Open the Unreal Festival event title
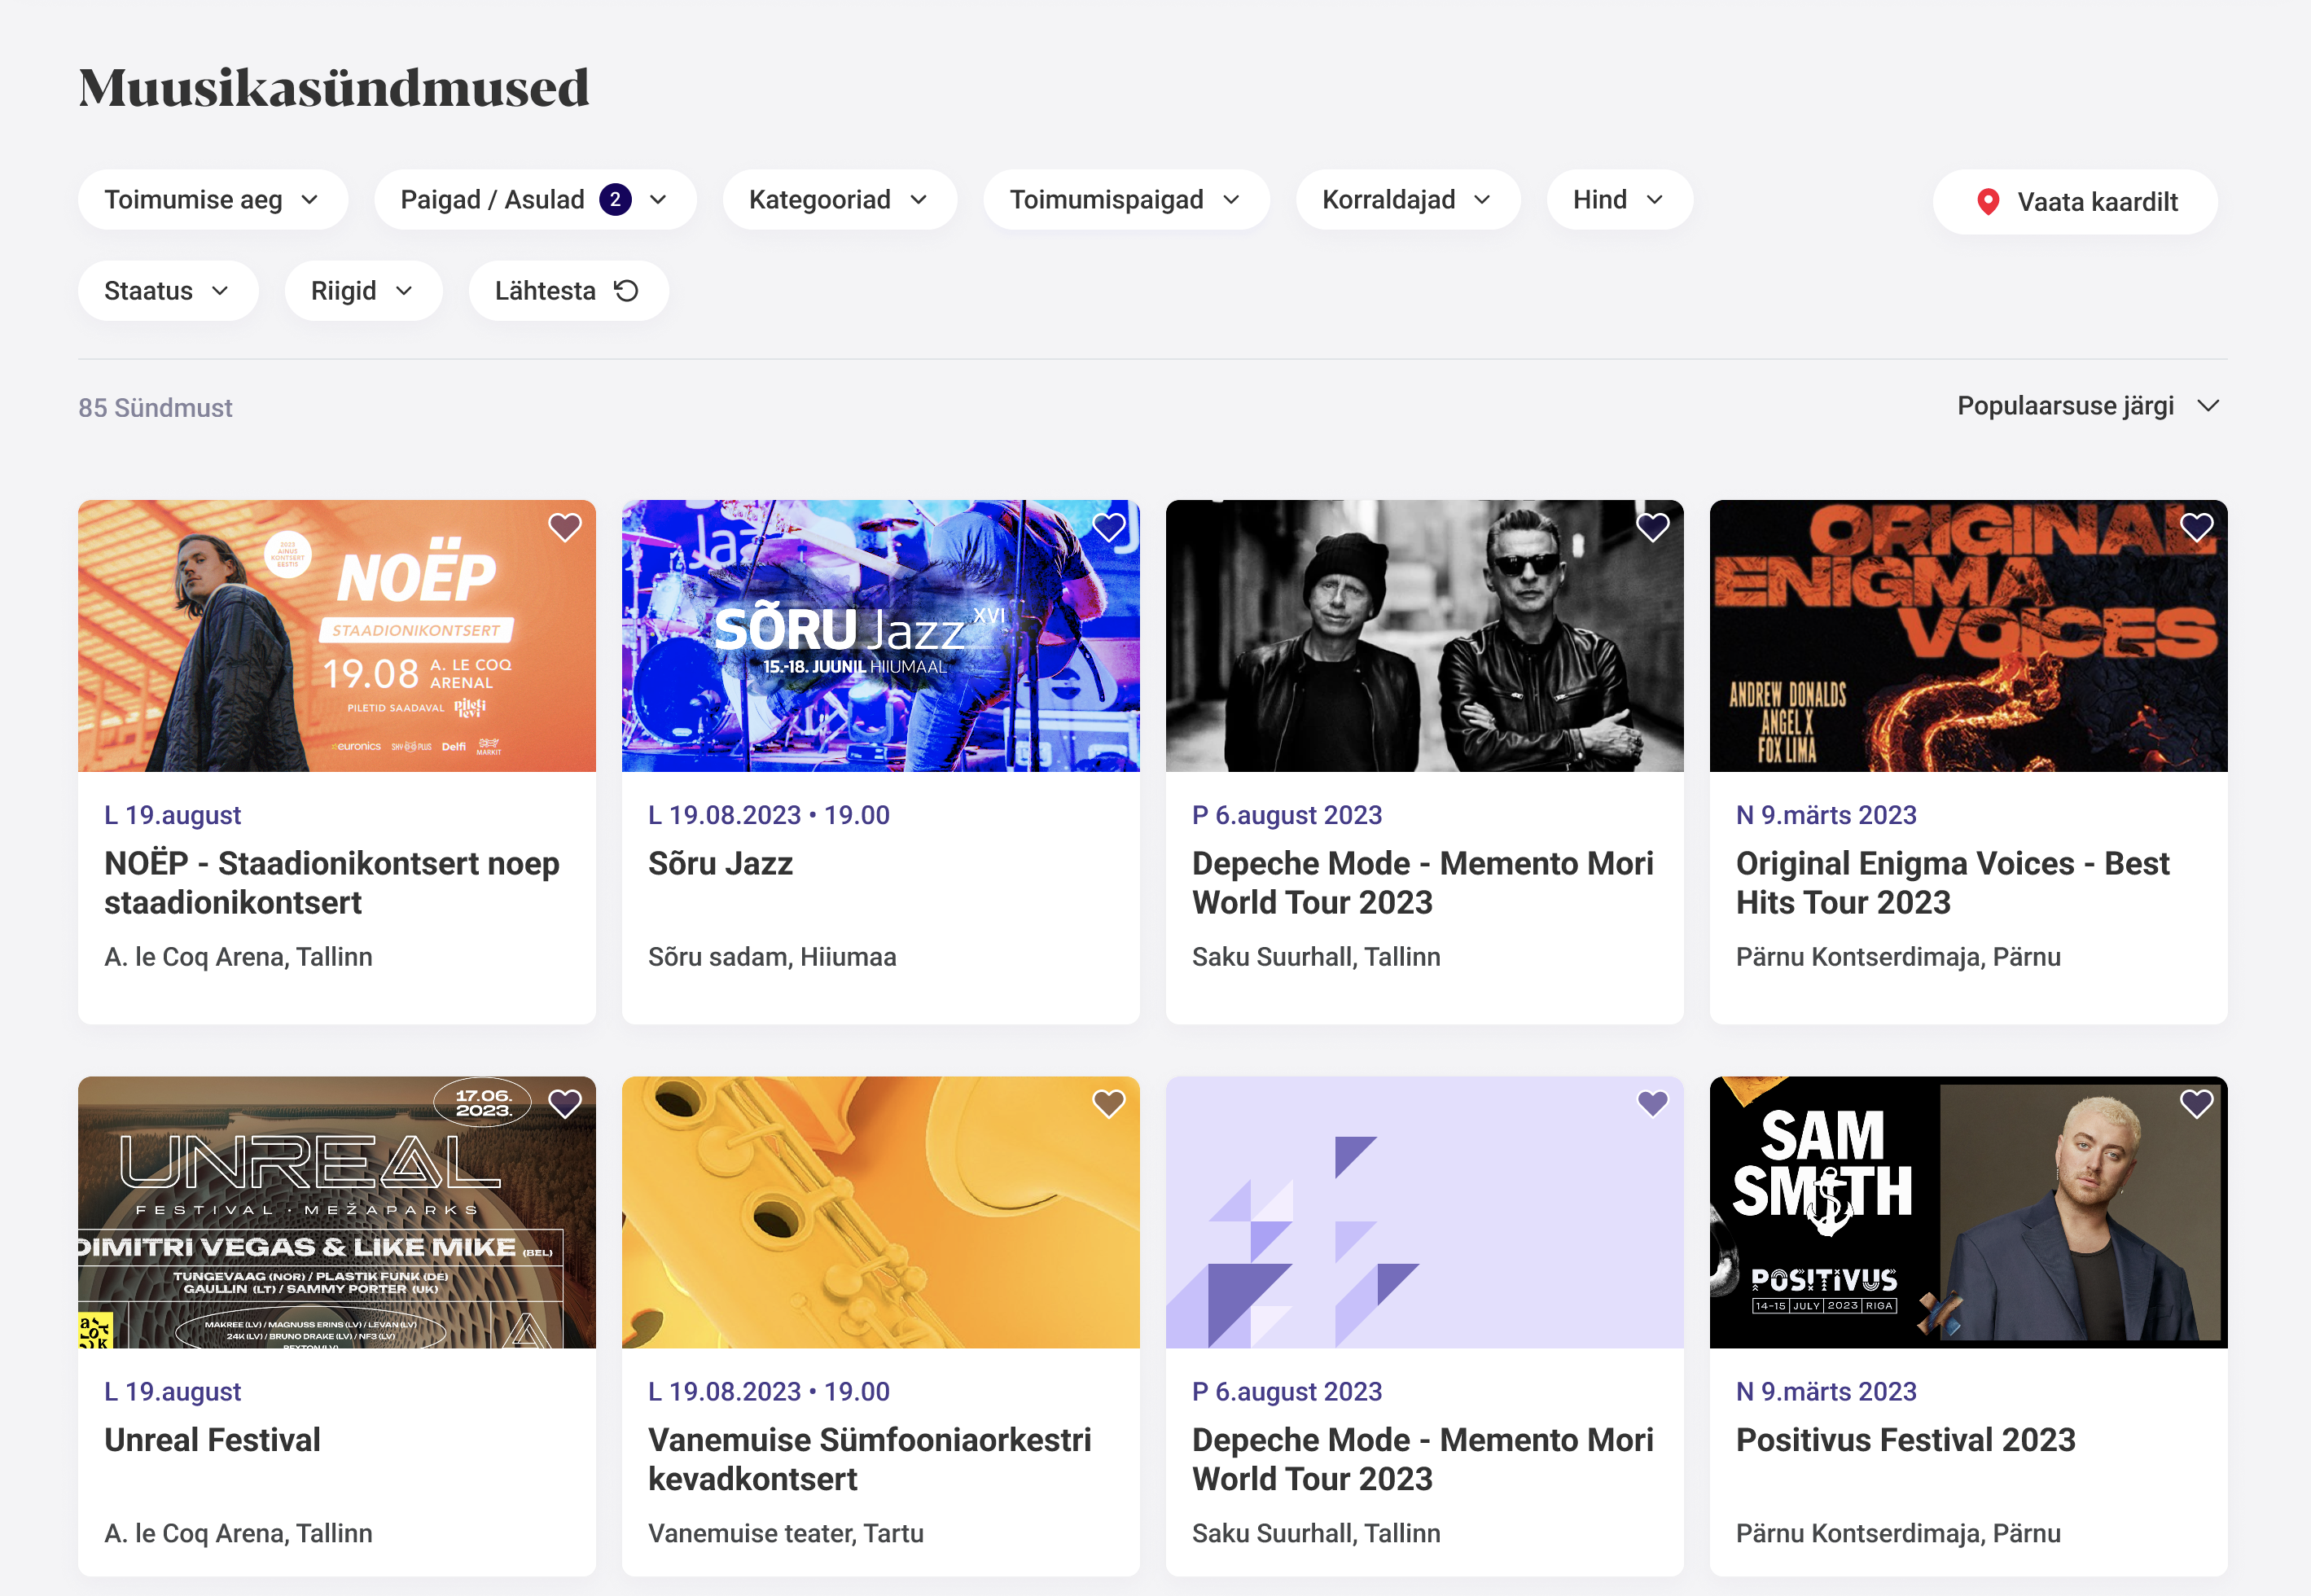 pos(212,1440)
